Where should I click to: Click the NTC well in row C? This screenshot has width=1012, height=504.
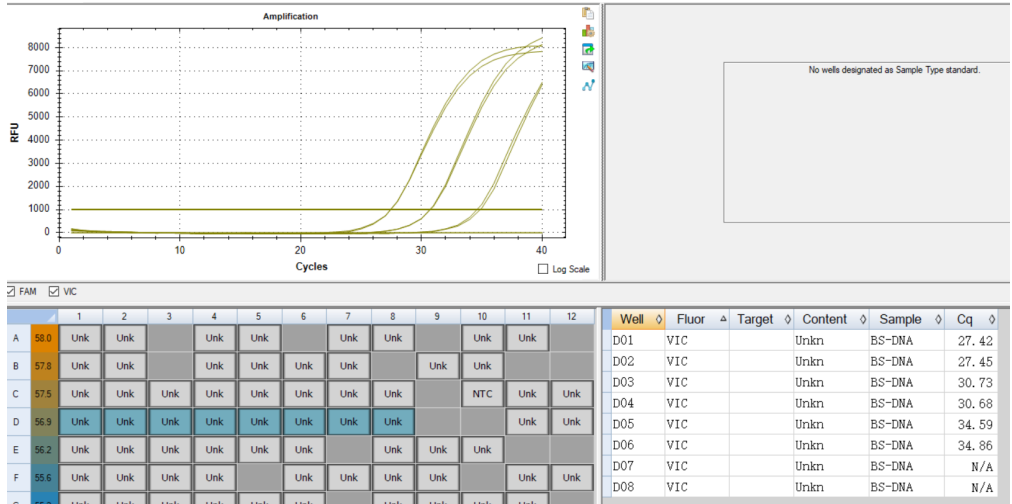pos(482,394)
